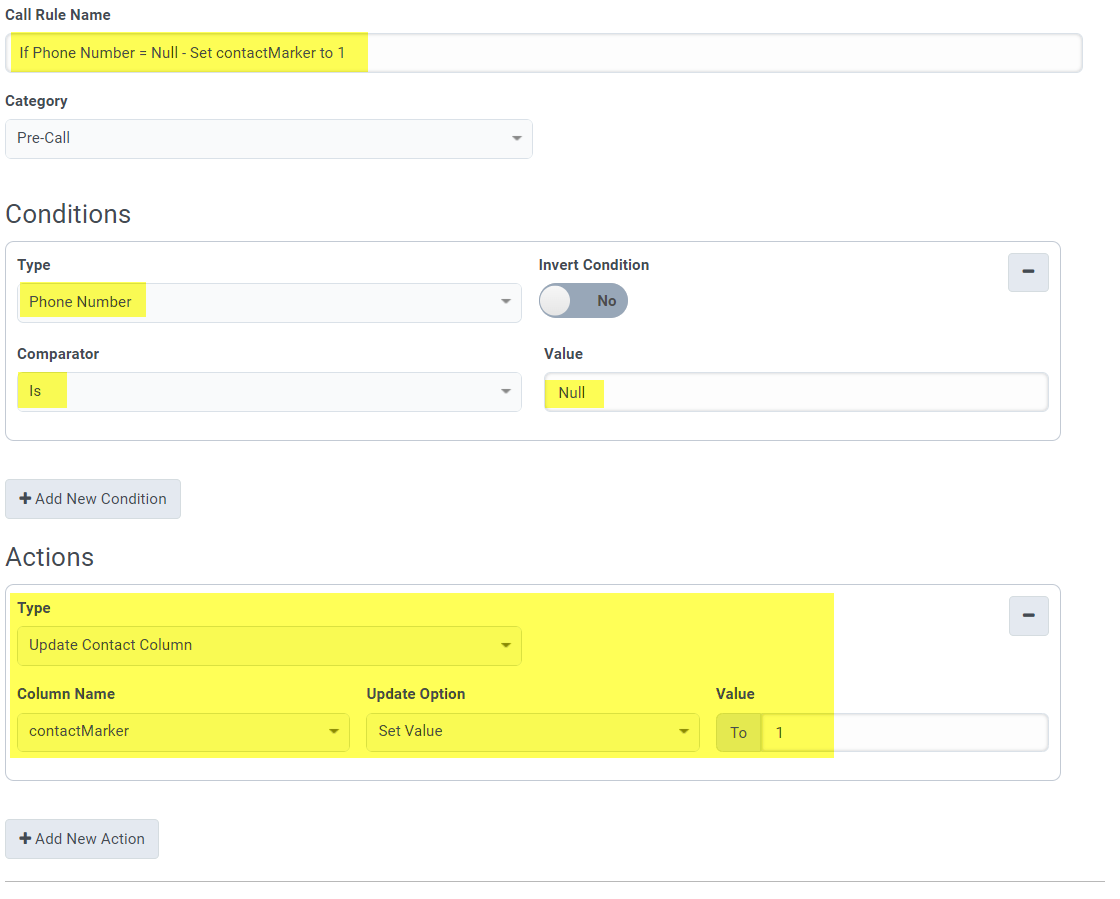Expand the Column Name dropdown (contactMarker)

183,732
